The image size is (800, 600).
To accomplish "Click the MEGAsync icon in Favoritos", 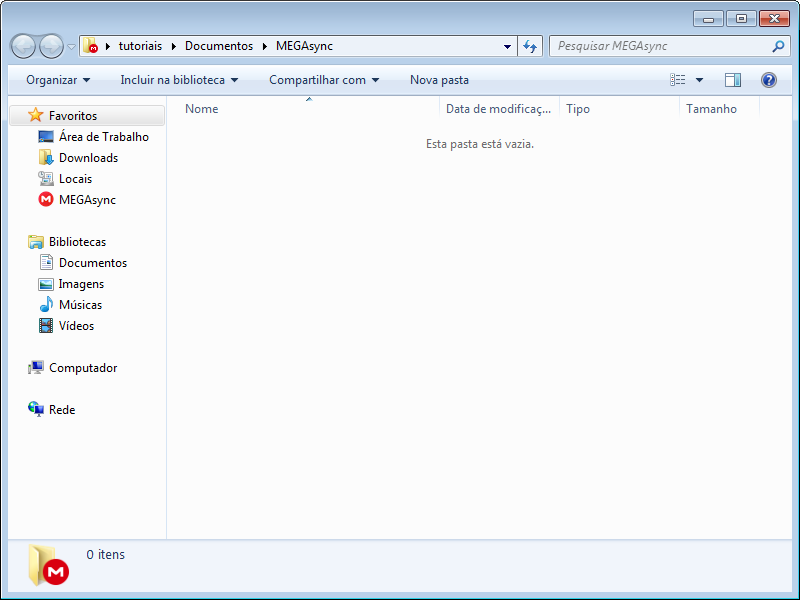I will (46, 200).
